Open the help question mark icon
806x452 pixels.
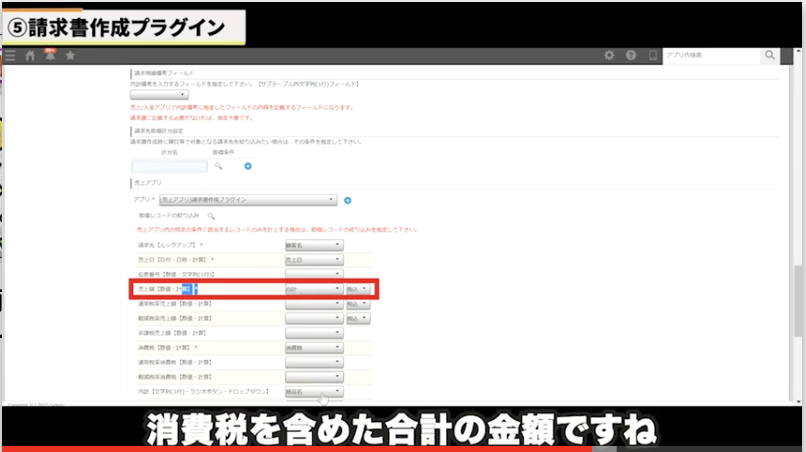point(632,56)
